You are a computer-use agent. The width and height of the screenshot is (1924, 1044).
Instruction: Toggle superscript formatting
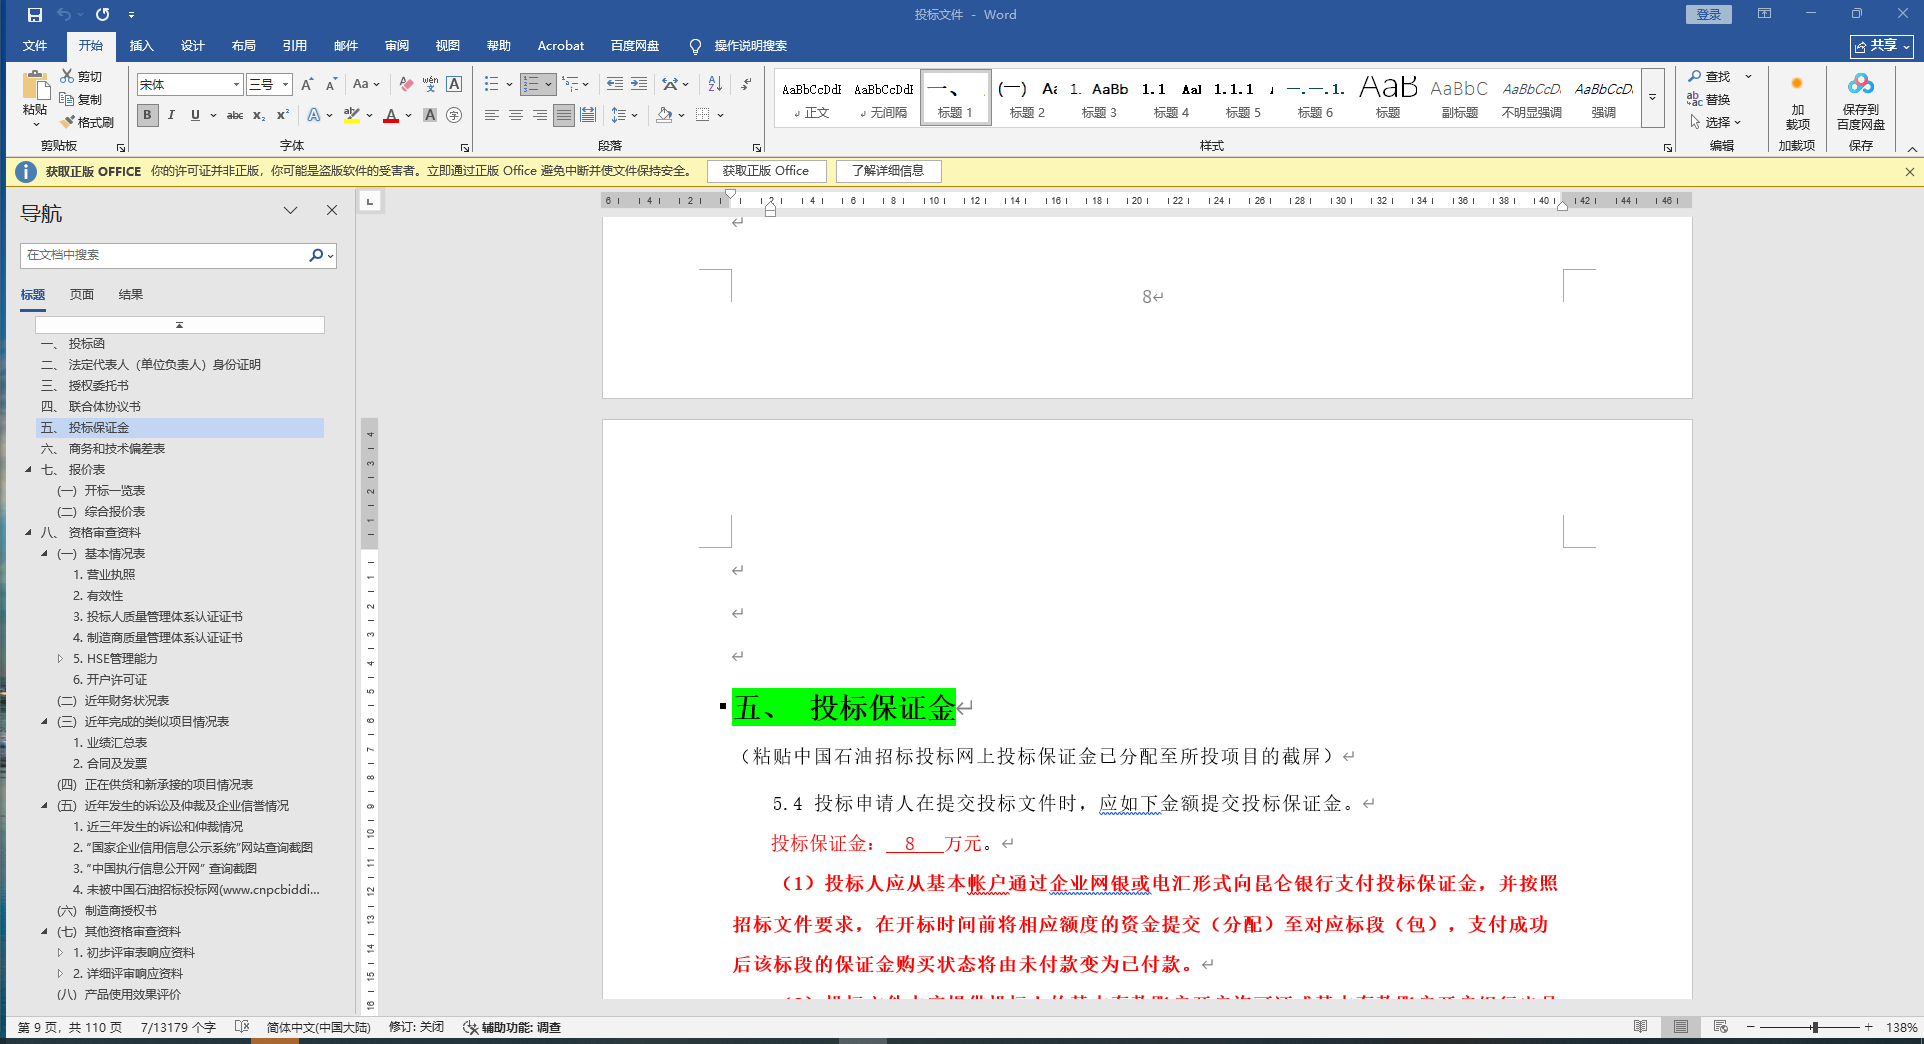(283, 115)
